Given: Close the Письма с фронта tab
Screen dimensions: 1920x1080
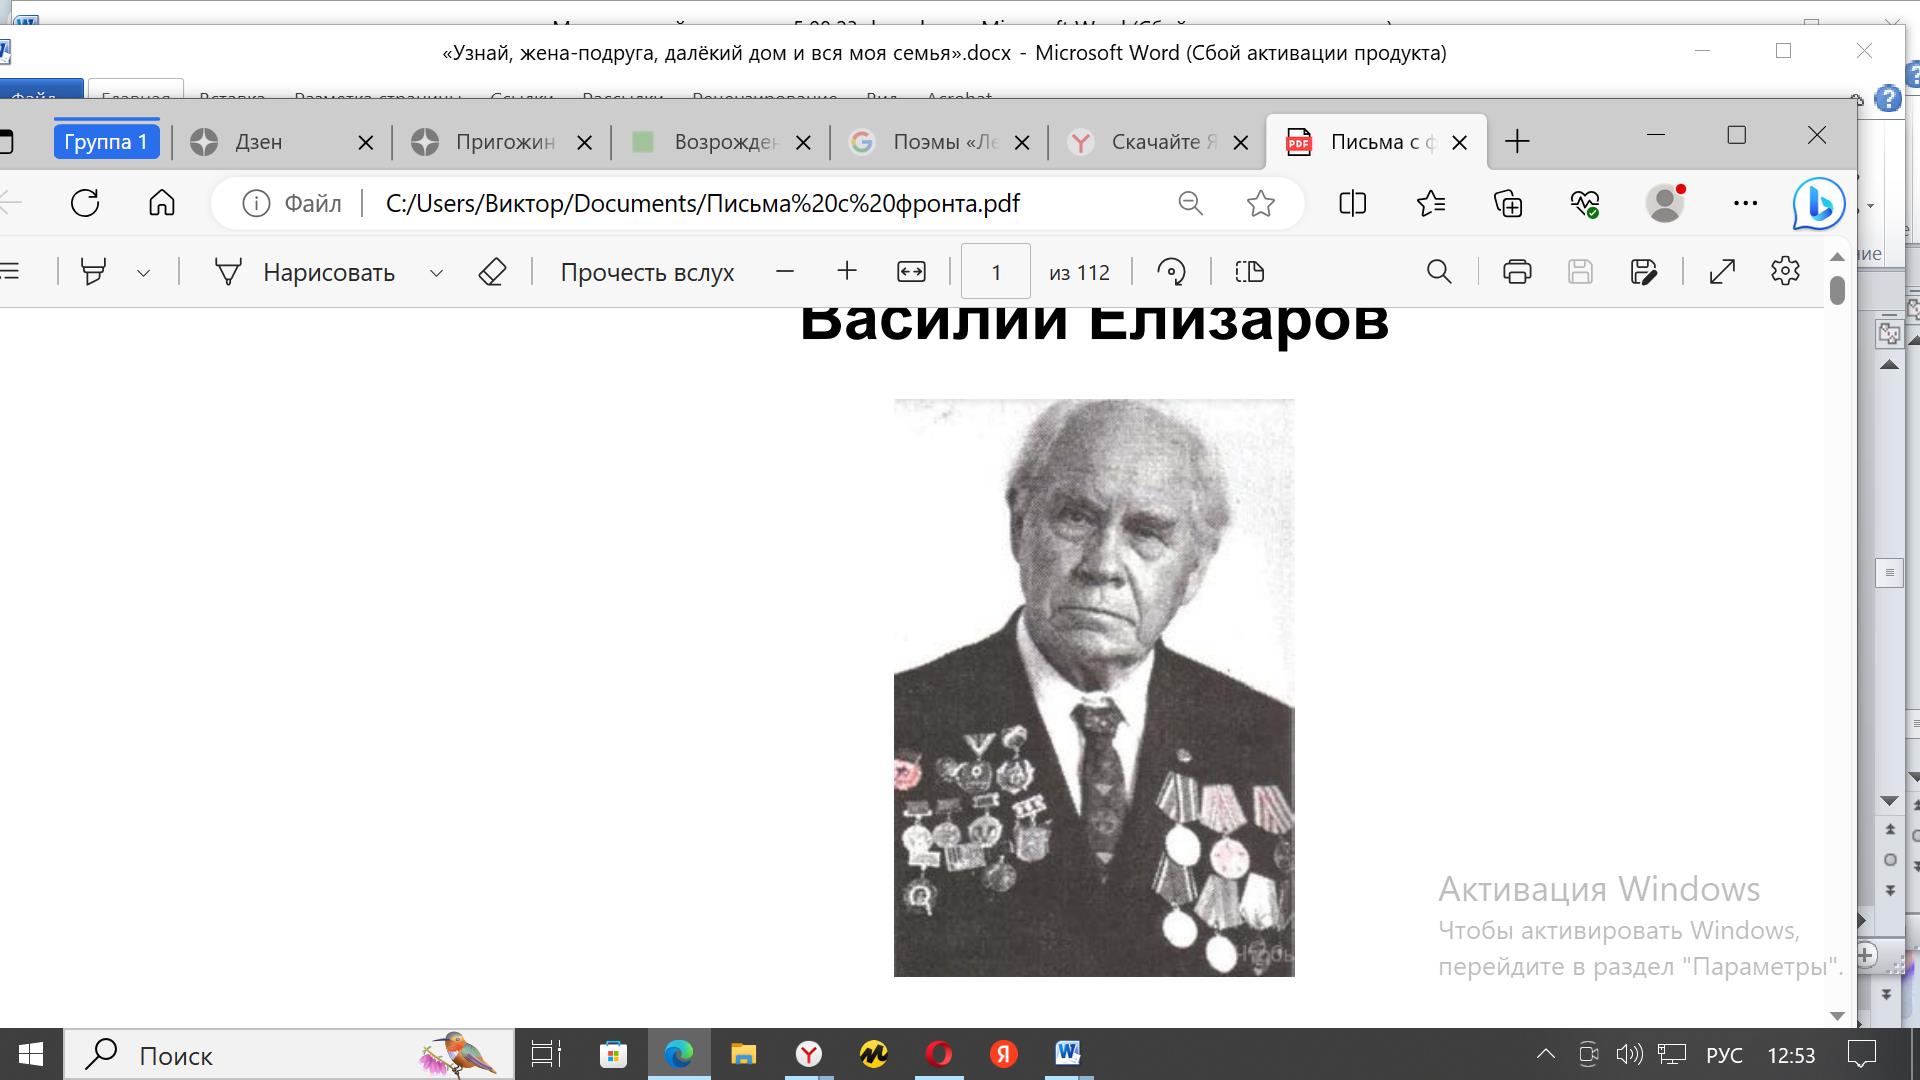Looking at the screenshot, I should point(1459,142).
